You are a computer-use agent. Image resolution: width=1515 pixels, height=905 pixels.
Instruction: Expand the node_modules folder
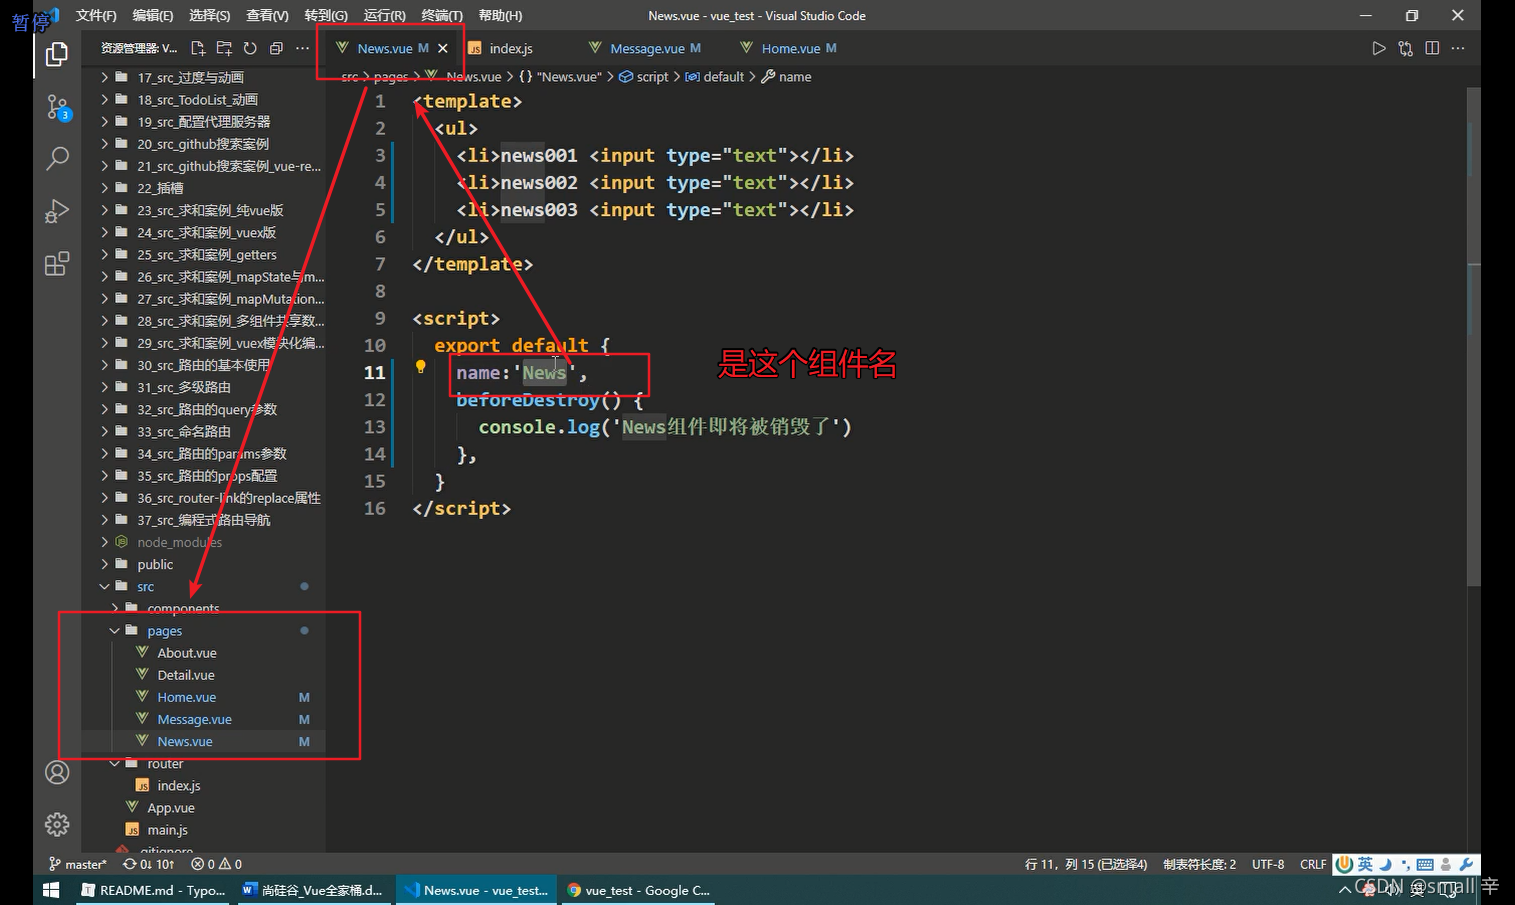(x=205, y=542)
